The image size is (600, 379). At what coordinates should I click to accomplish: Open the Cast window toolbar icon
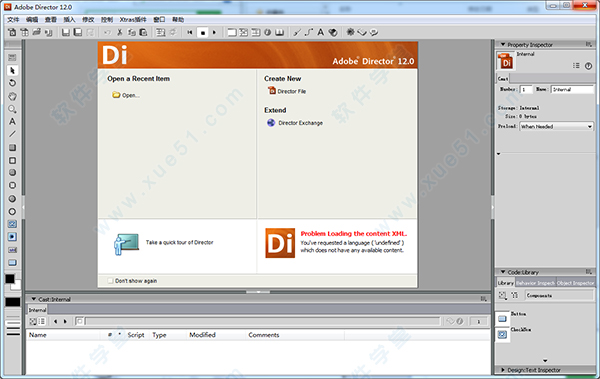click(x=243, y=33)
